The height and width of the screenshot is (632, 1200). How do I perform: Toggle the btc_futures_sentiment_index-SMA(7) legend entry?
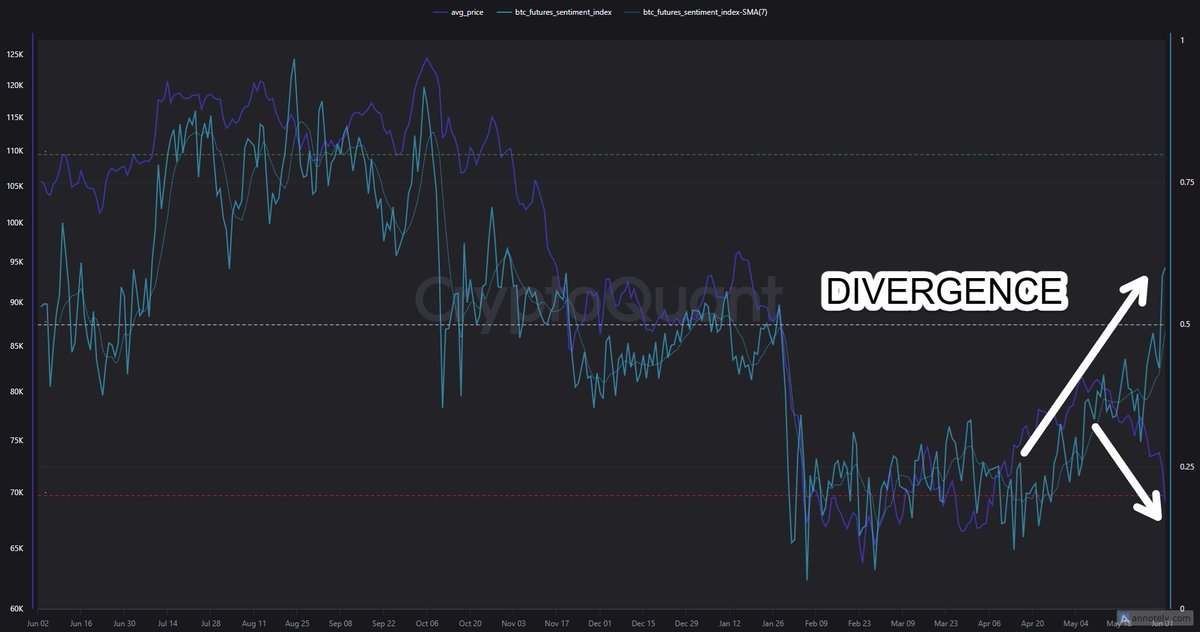(695, 12)
